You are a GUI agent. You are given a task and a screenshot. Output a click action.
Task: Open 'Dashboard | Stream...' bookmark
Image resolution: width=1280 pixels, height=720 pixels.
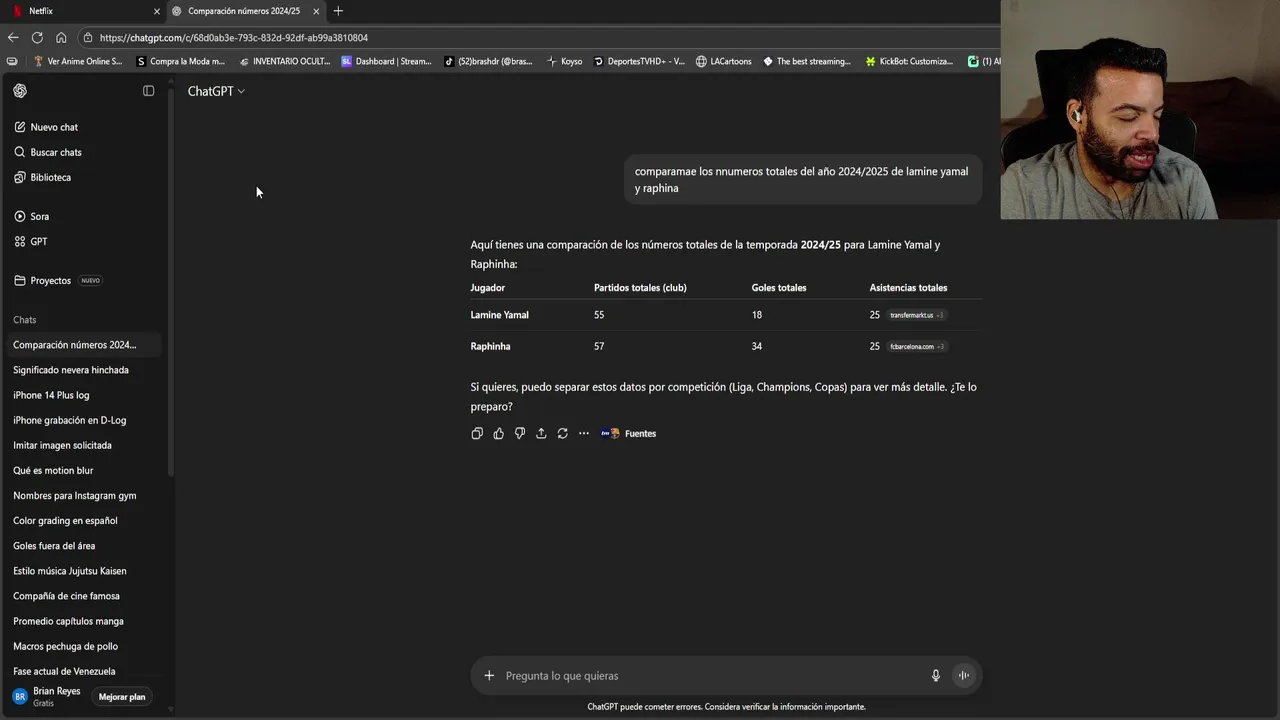(x=387, y=61)
